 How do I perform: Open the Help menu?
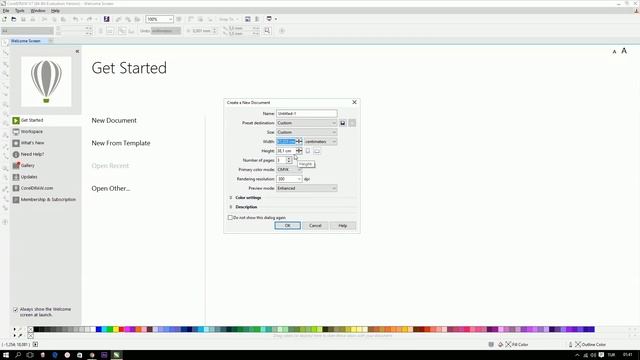pos(55,11)
